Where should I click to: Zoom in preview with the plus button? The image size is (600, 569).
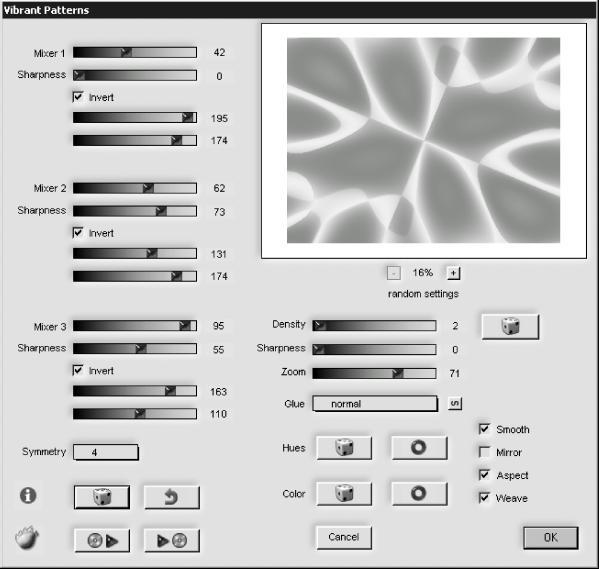(x=453, y=273)
